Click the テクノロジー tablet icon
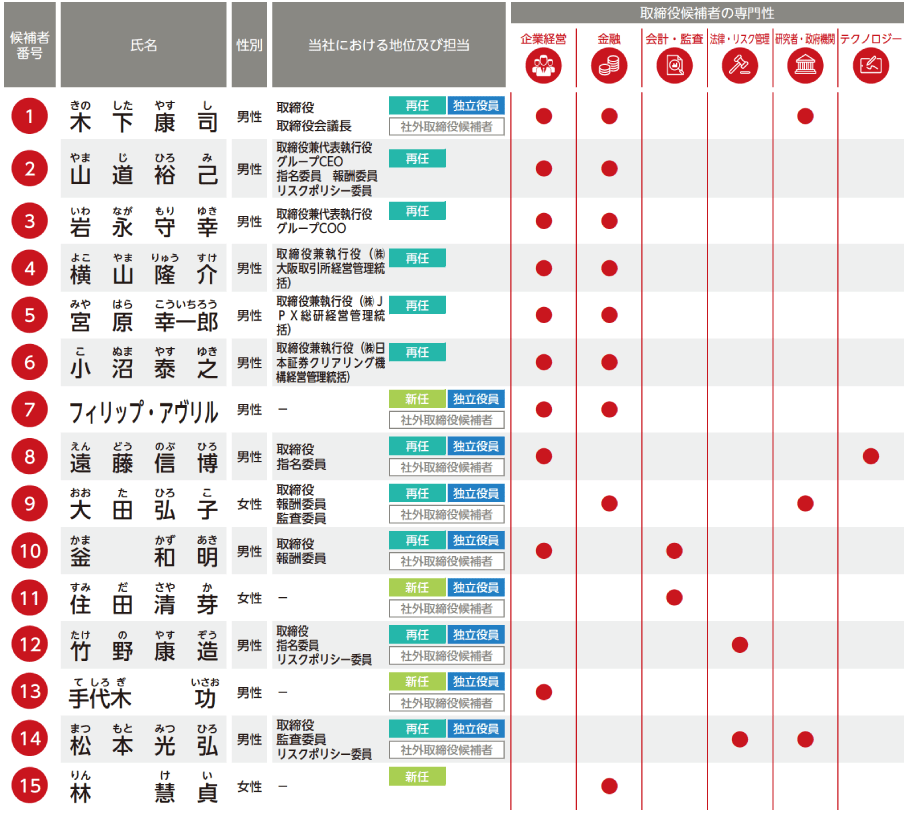Screen dimensions: 908x817 pyautogui.click(x=870, y=66)
